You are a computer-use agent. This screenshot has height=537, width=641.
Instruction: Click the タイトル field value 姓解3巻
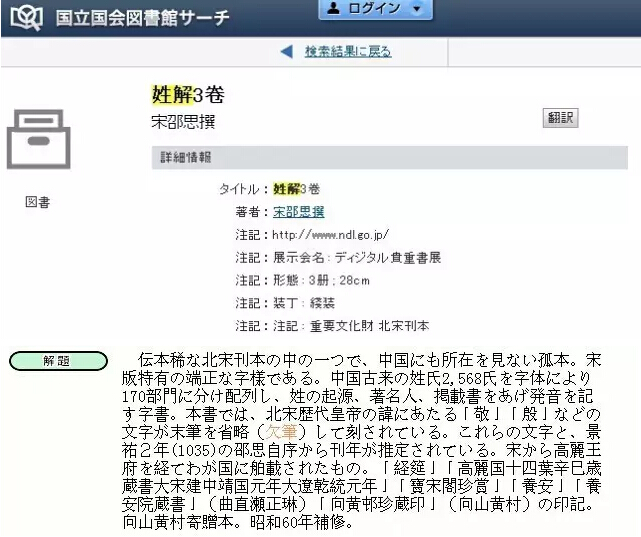pos(296,189)
